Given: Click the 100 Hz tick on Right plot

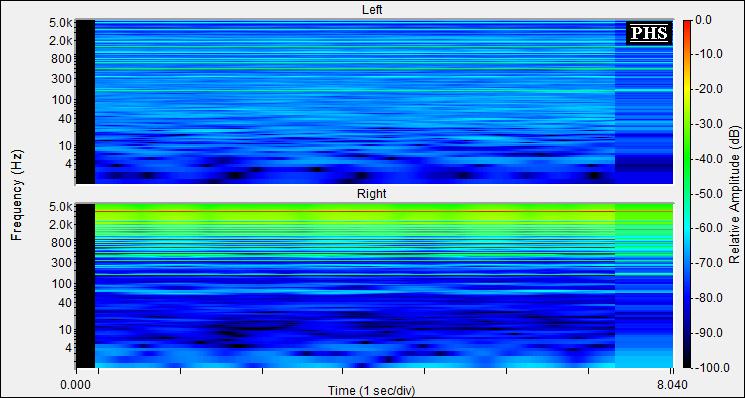Looking at the screenshot, I should tap(65, 284).
